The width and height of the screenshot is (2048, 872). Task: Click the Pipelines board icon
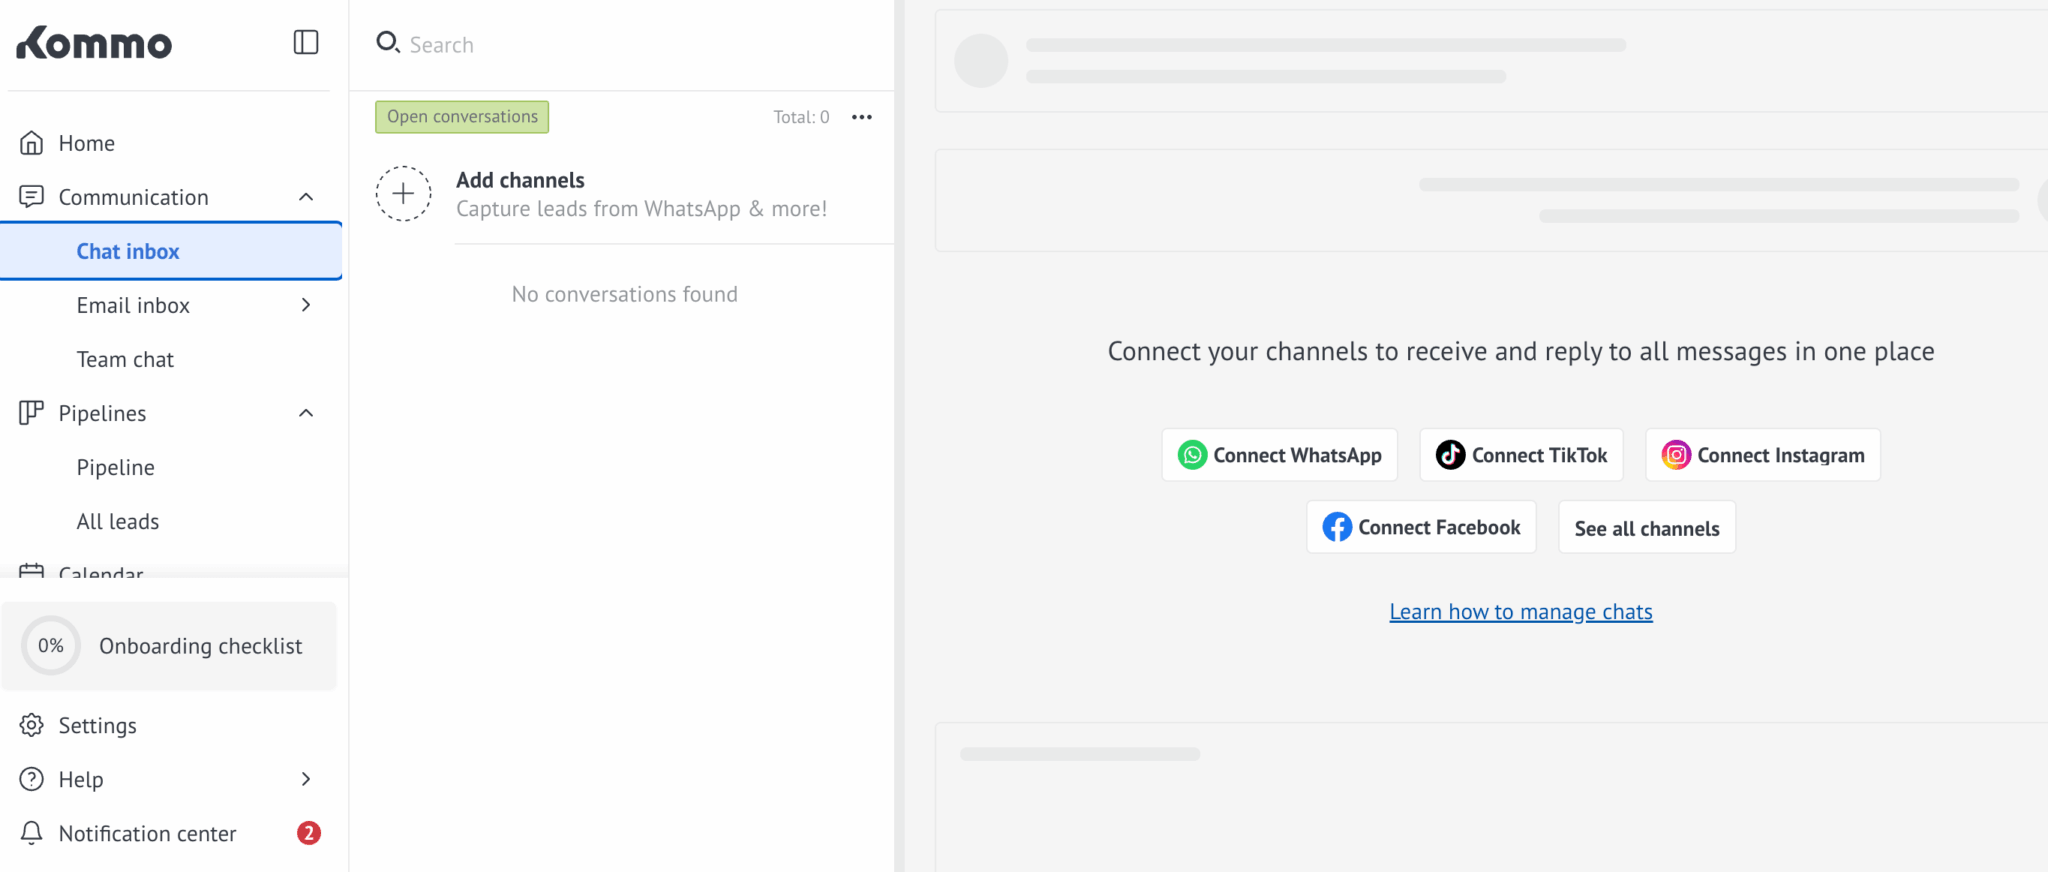click(32, 413)
